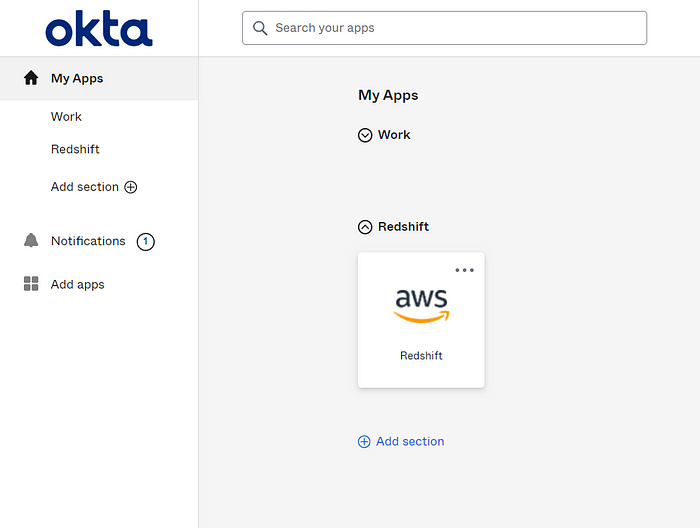Click the plus icon beside sidebar Add section
This screenshot has height=528, width=700.
130,187
